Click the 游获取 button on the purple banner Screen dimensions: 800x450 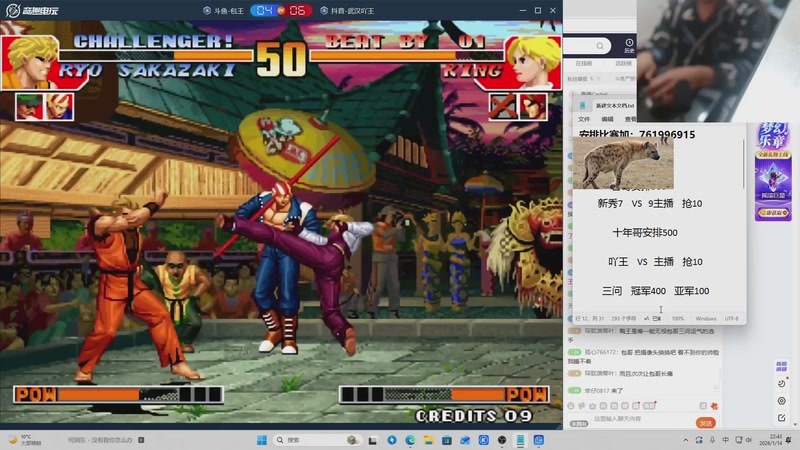pyautogui.click(x=773, y=212)
